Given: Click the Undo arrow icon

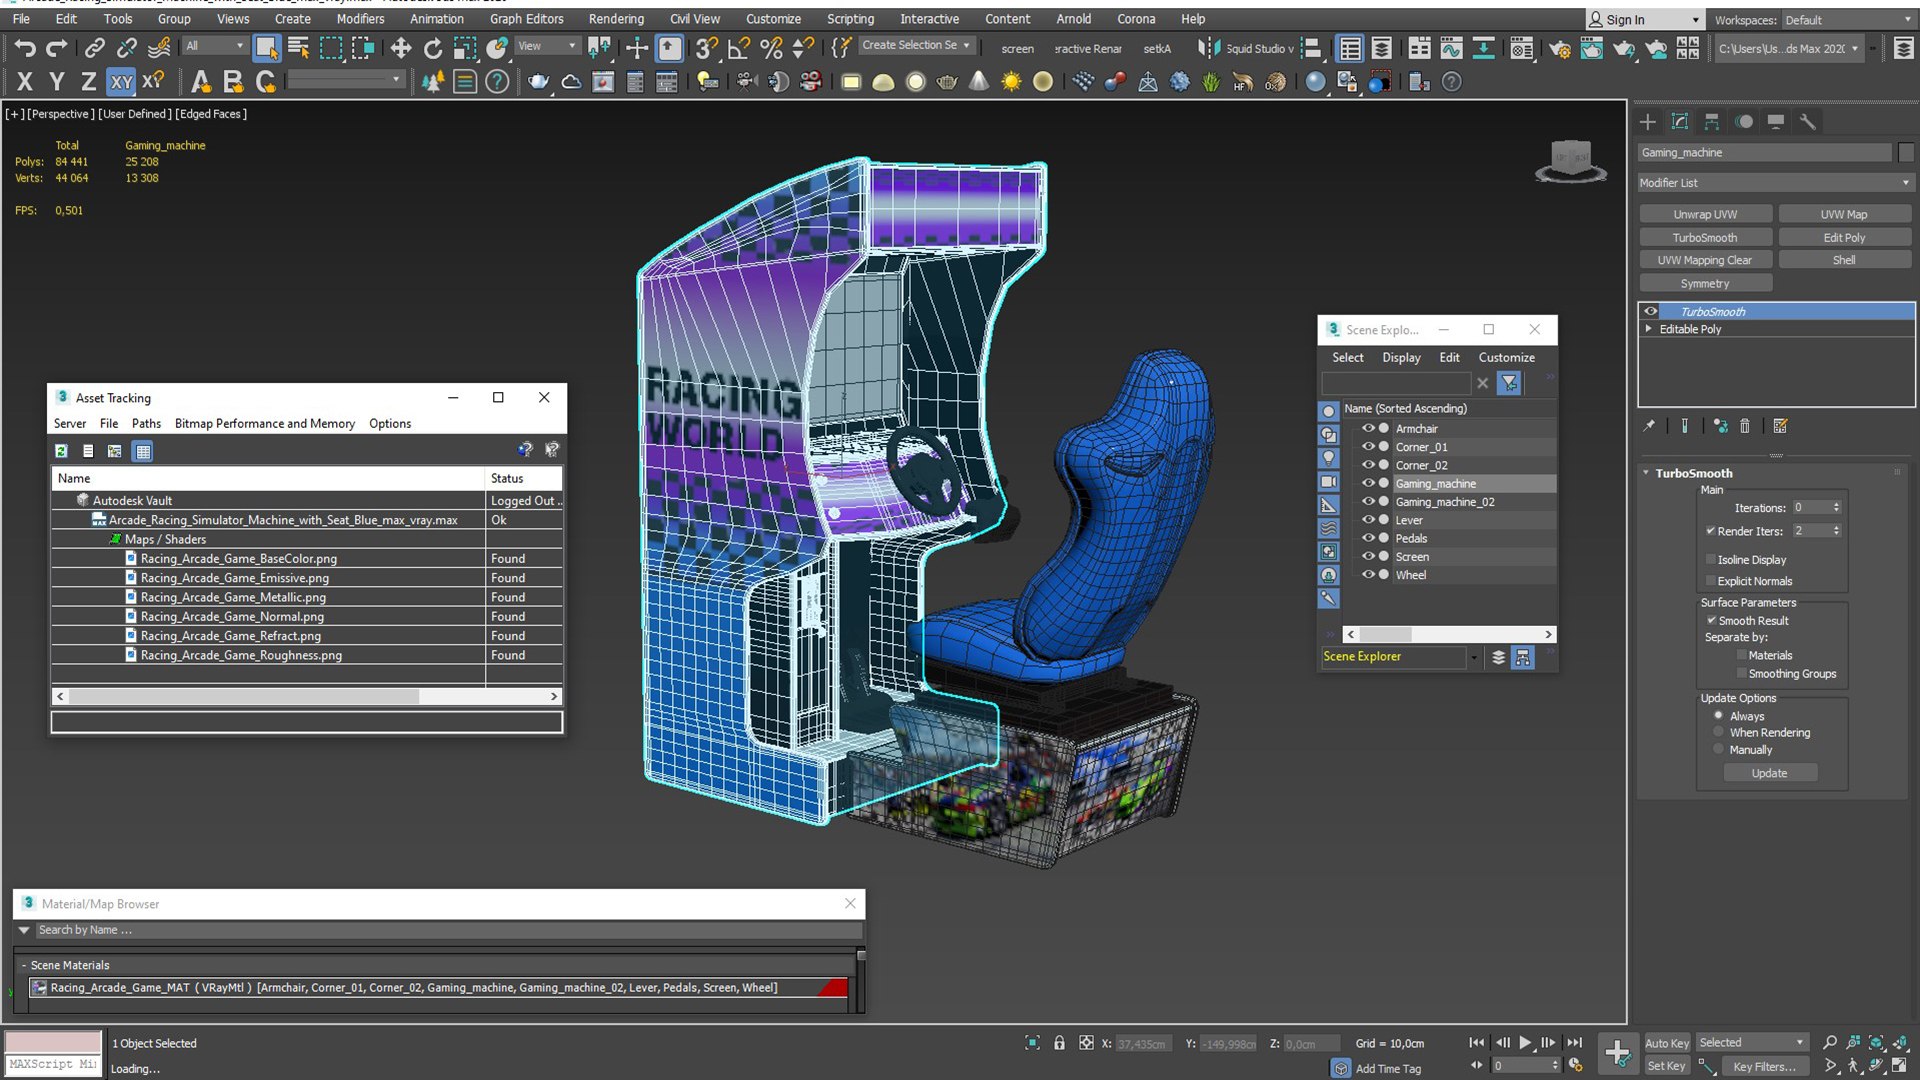Looking at the screenshot, I should click(24, 48).
